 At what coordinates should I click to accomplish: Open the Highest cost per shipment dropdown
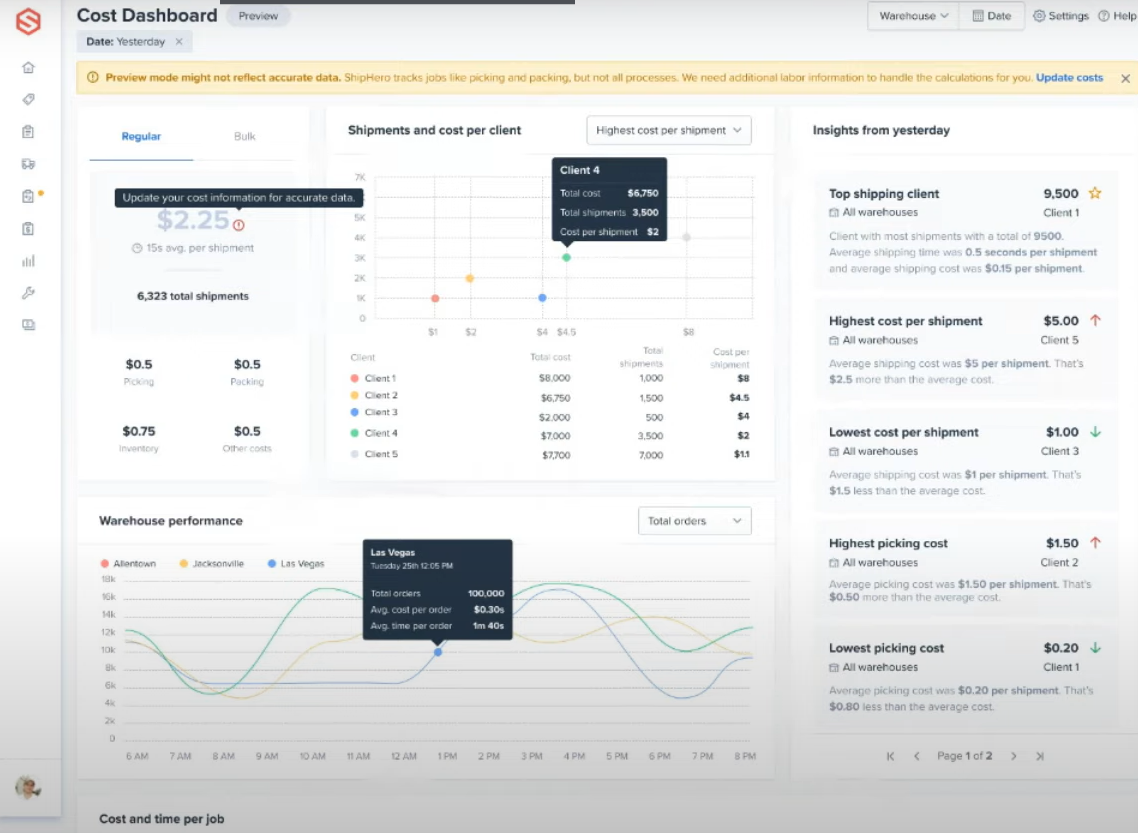pos(668,130)
